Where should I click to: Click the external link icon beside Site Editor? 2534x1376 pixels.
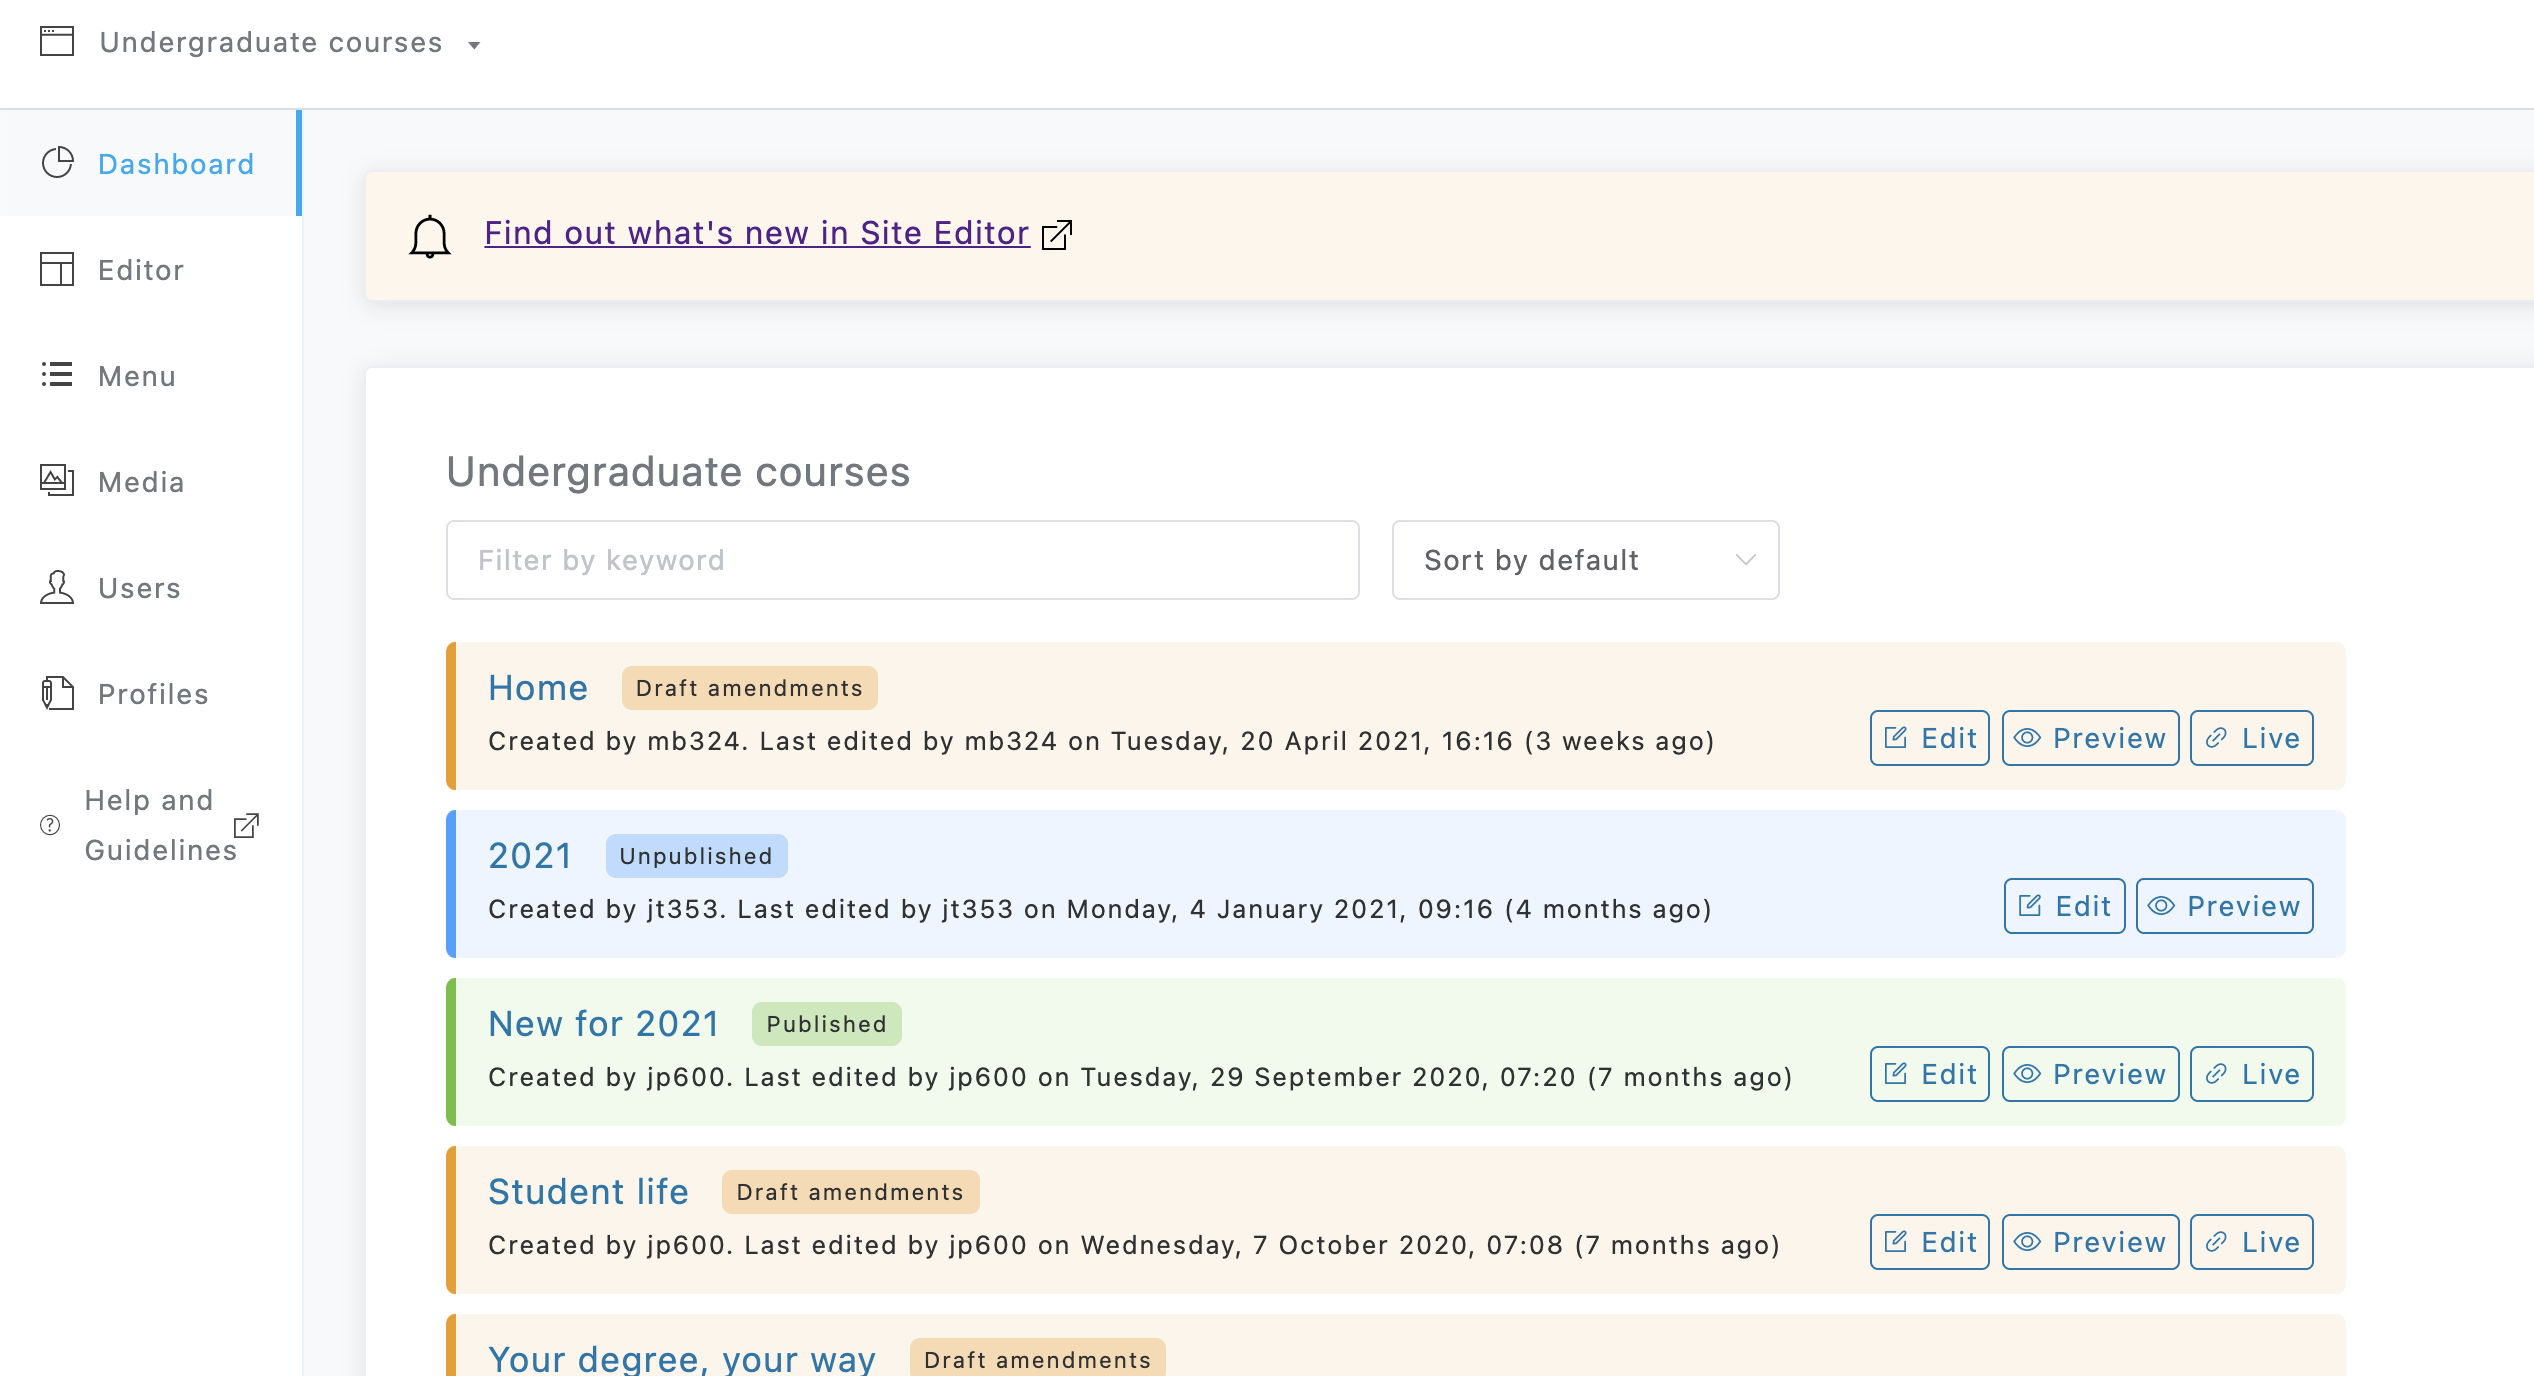coord(1056,235)
